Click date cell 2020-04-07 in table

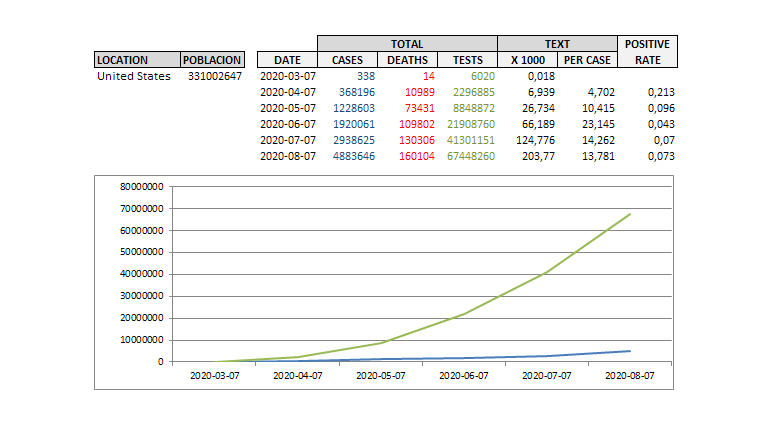tap(288, 92)
